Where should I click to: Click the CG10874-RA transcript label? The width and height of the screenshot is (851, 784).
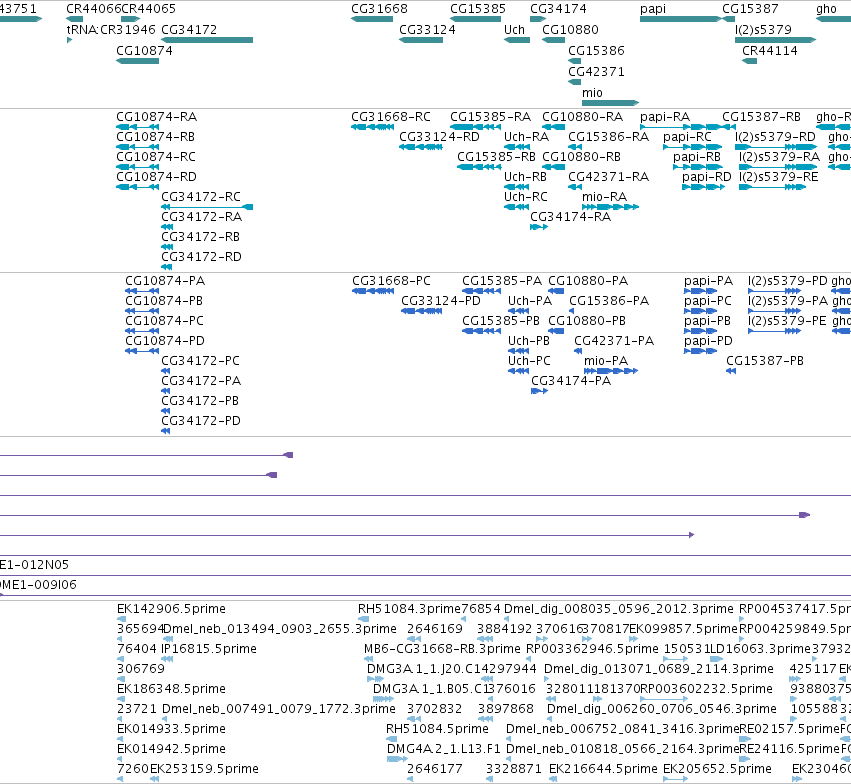coord(156,117)
